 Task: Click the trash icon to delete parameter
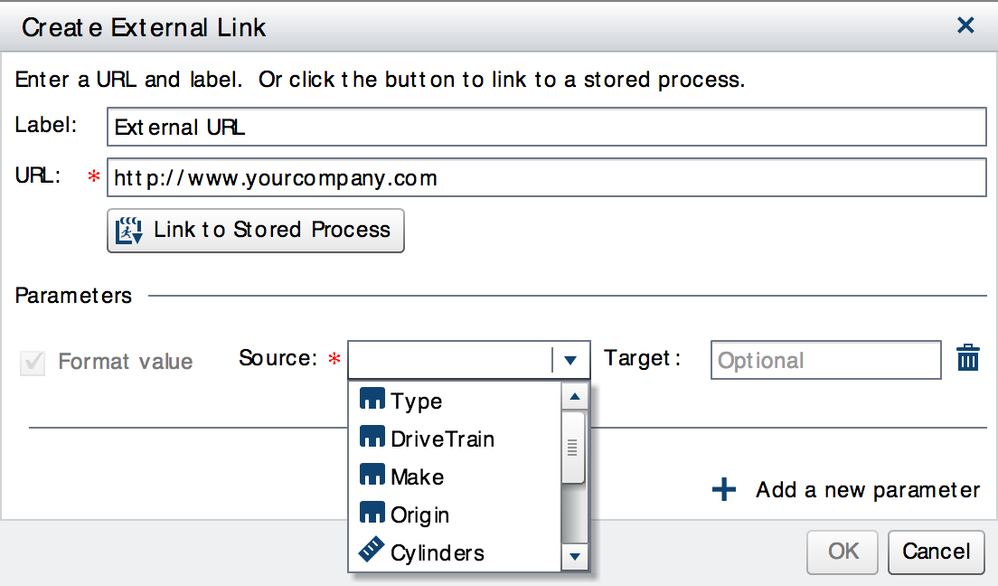tap(968, 359)
